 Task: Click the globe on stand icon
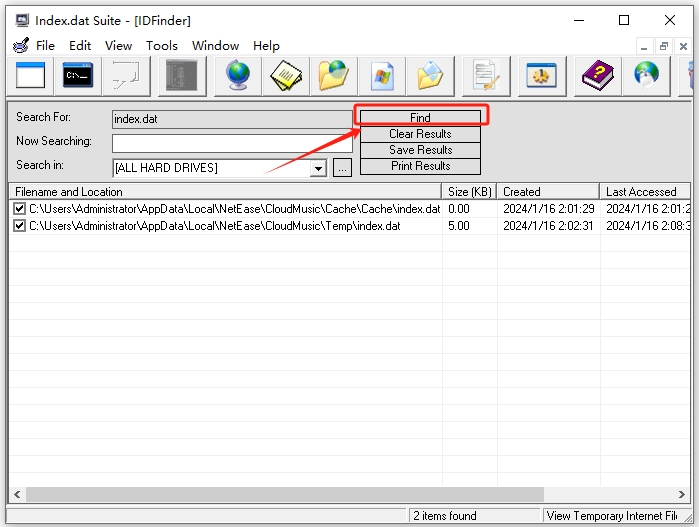[x=238, y=76]
